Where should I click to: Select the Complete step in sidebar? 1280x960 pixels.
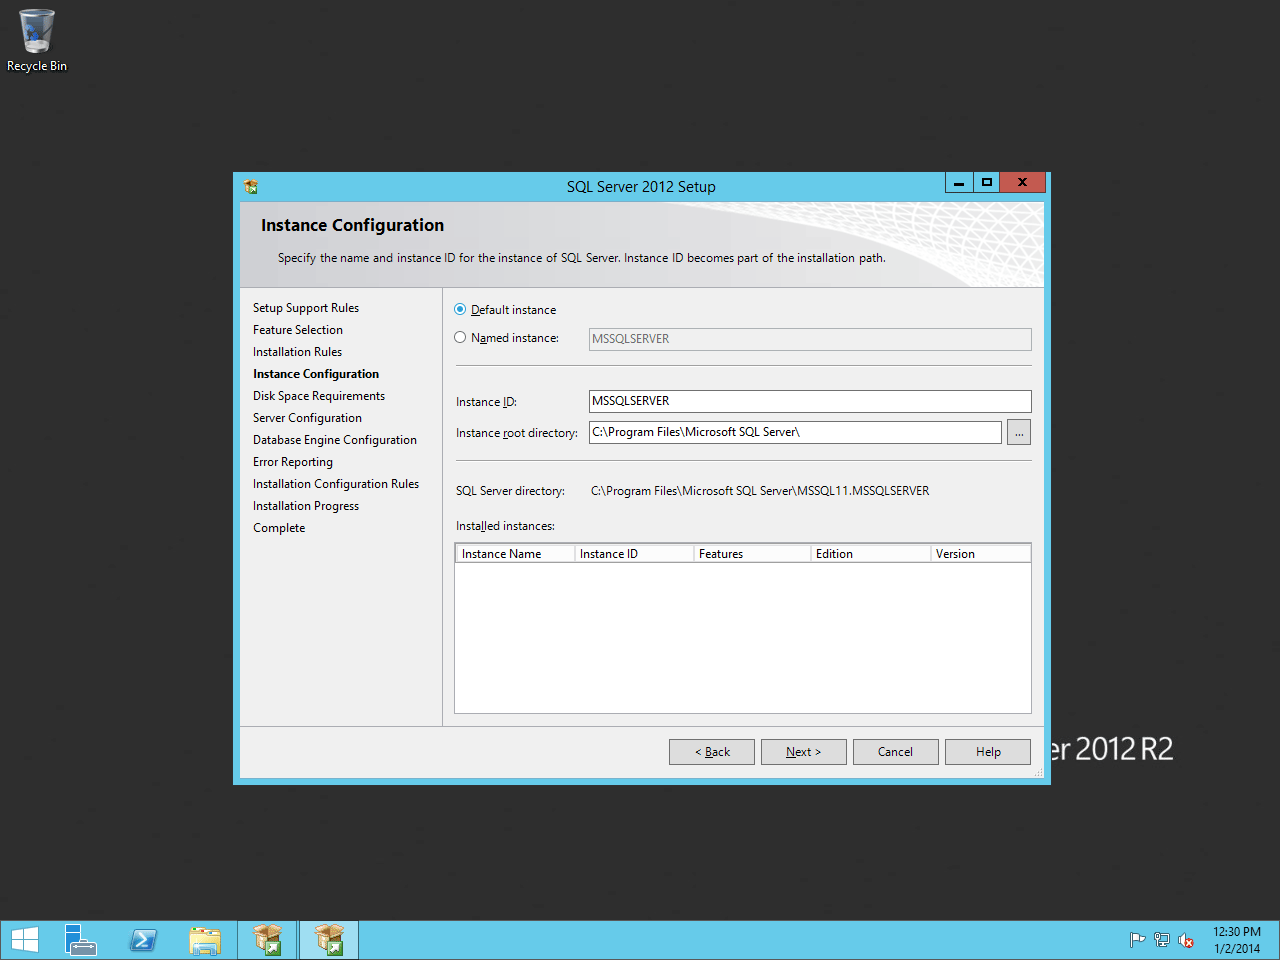point(279,528)
